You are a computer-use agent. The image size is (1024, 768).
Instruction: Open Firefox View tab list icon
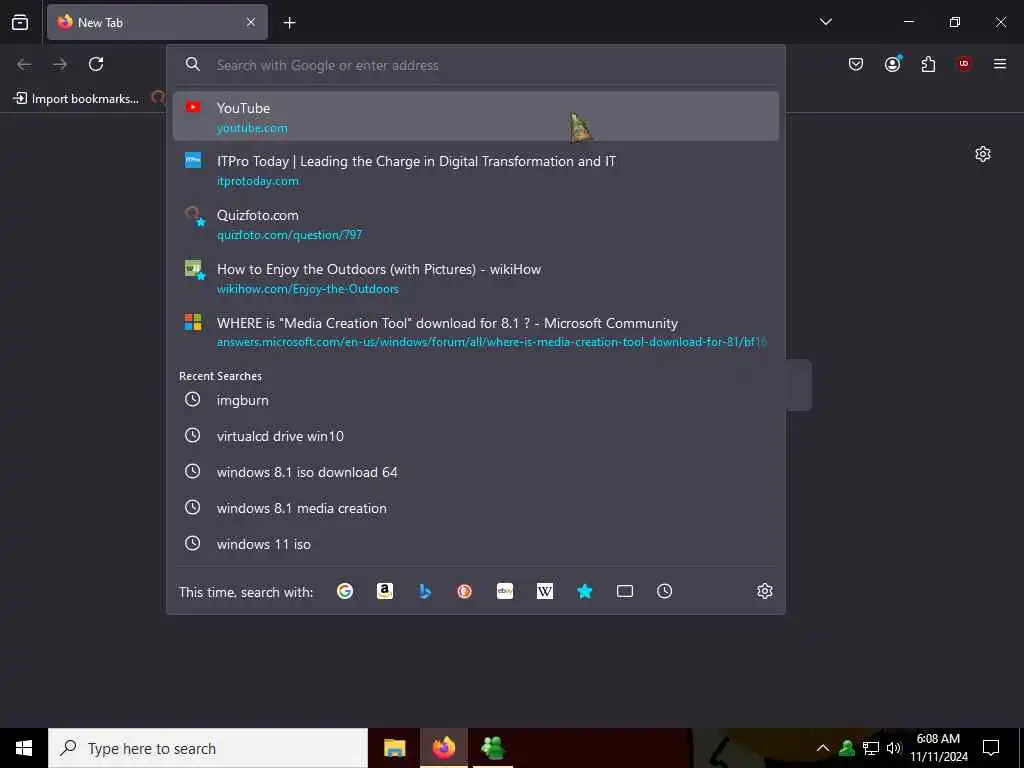point(20,22)
